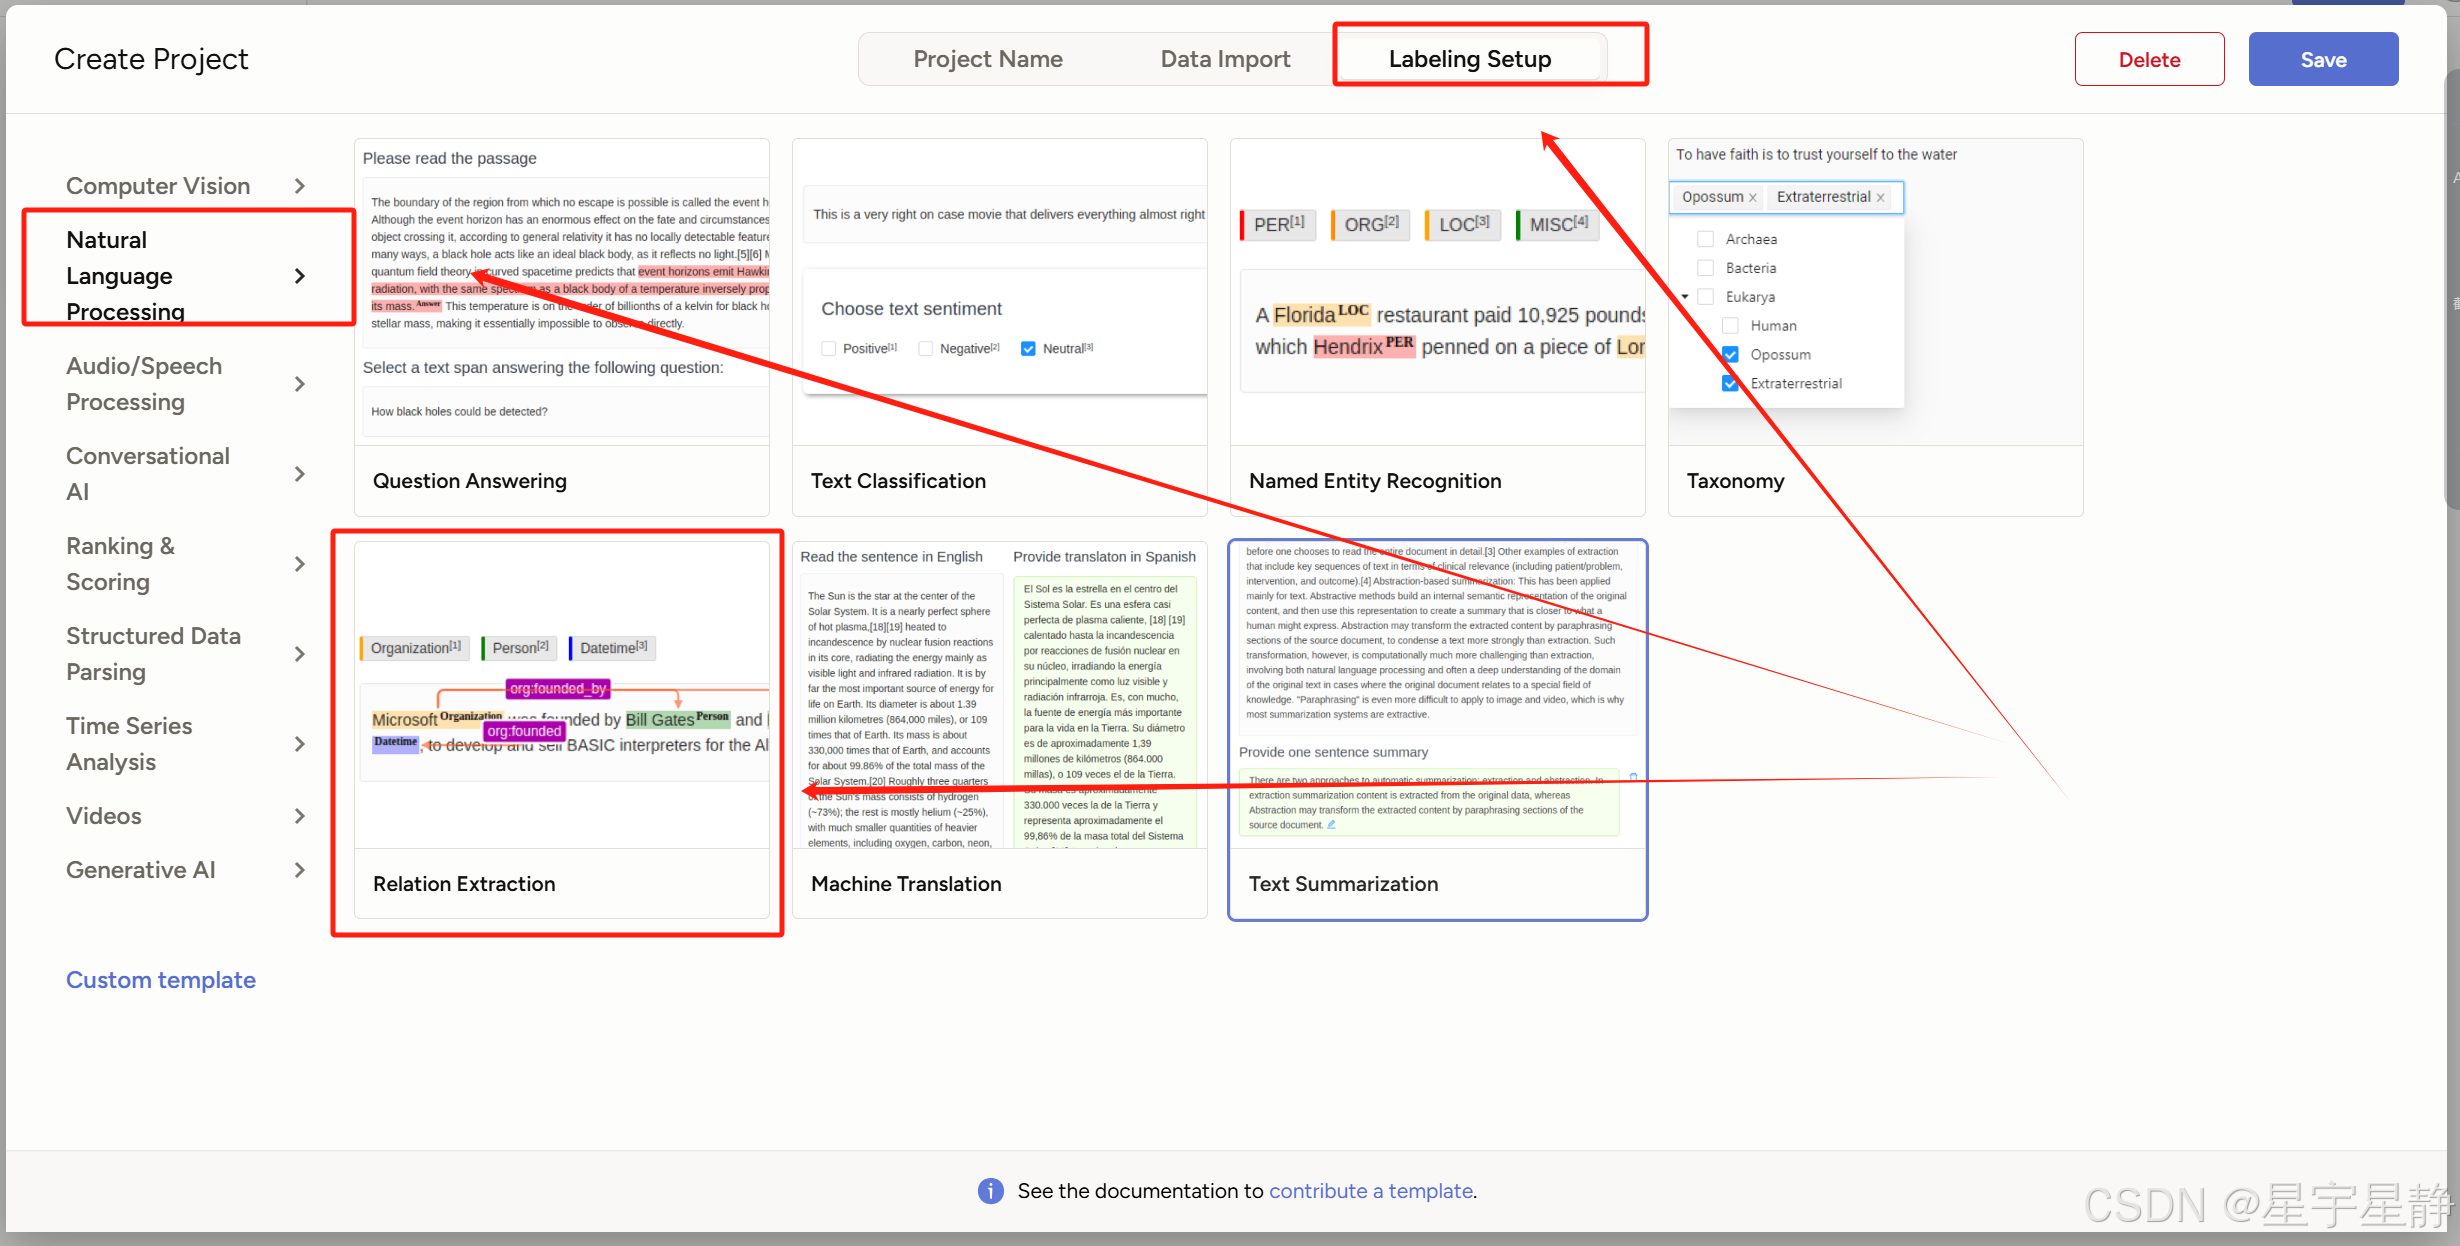The width and height of the screenshot is (2460, 1246).
Task: Check the Positive sentiment checkbox
Action: (829, 349)
